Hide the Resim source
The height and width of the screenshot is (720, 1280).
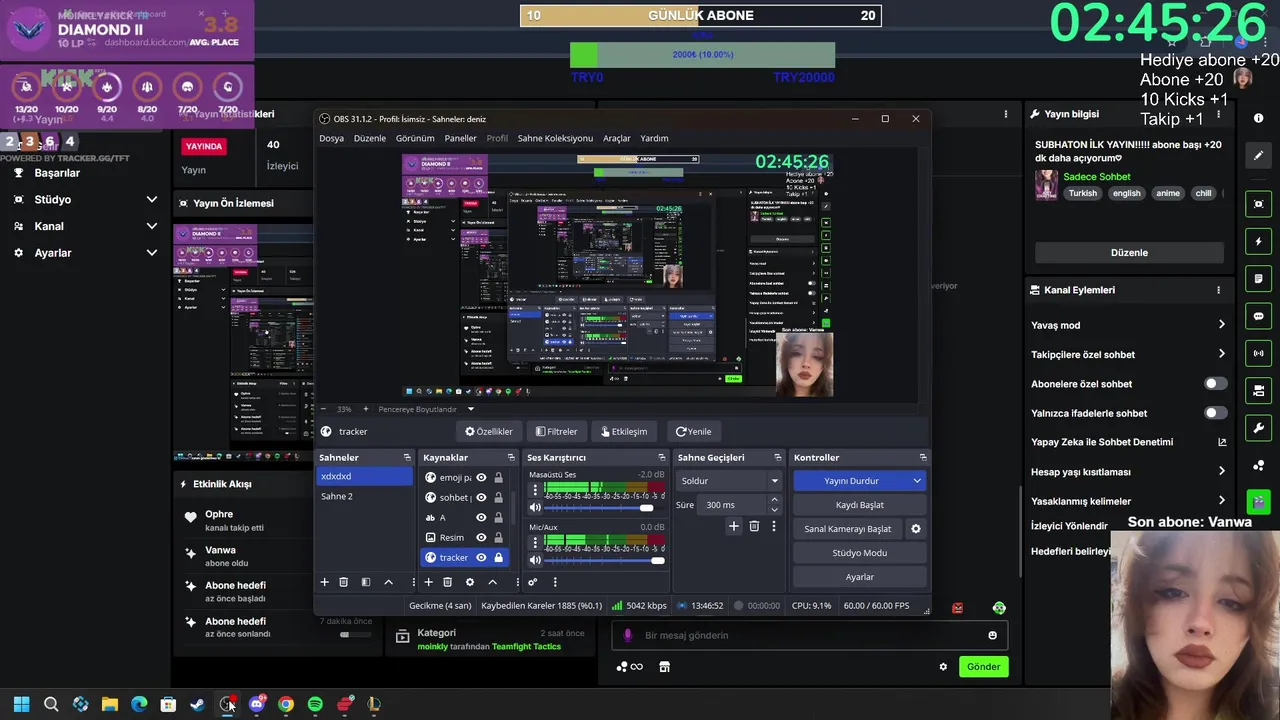coord(481,537)
